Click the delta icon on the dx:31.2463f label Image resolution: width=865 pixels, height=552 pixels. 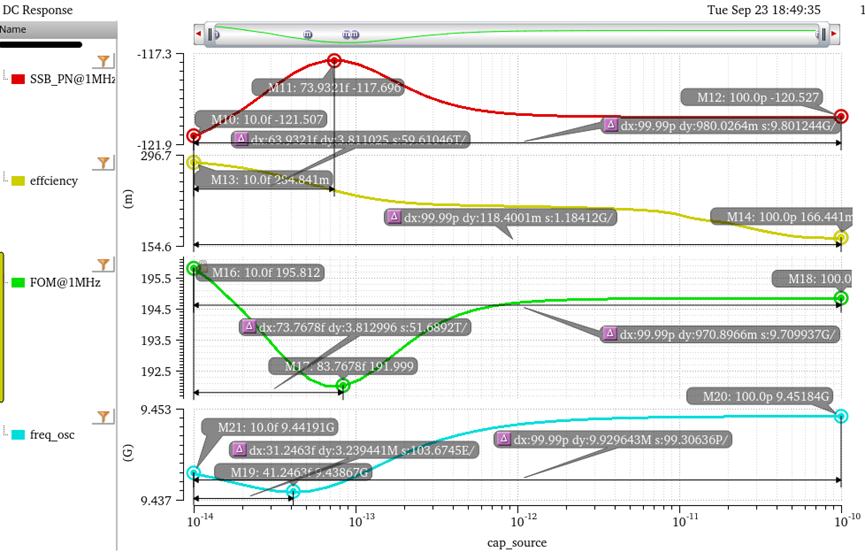pyautogui.click(x=239, y=450)
